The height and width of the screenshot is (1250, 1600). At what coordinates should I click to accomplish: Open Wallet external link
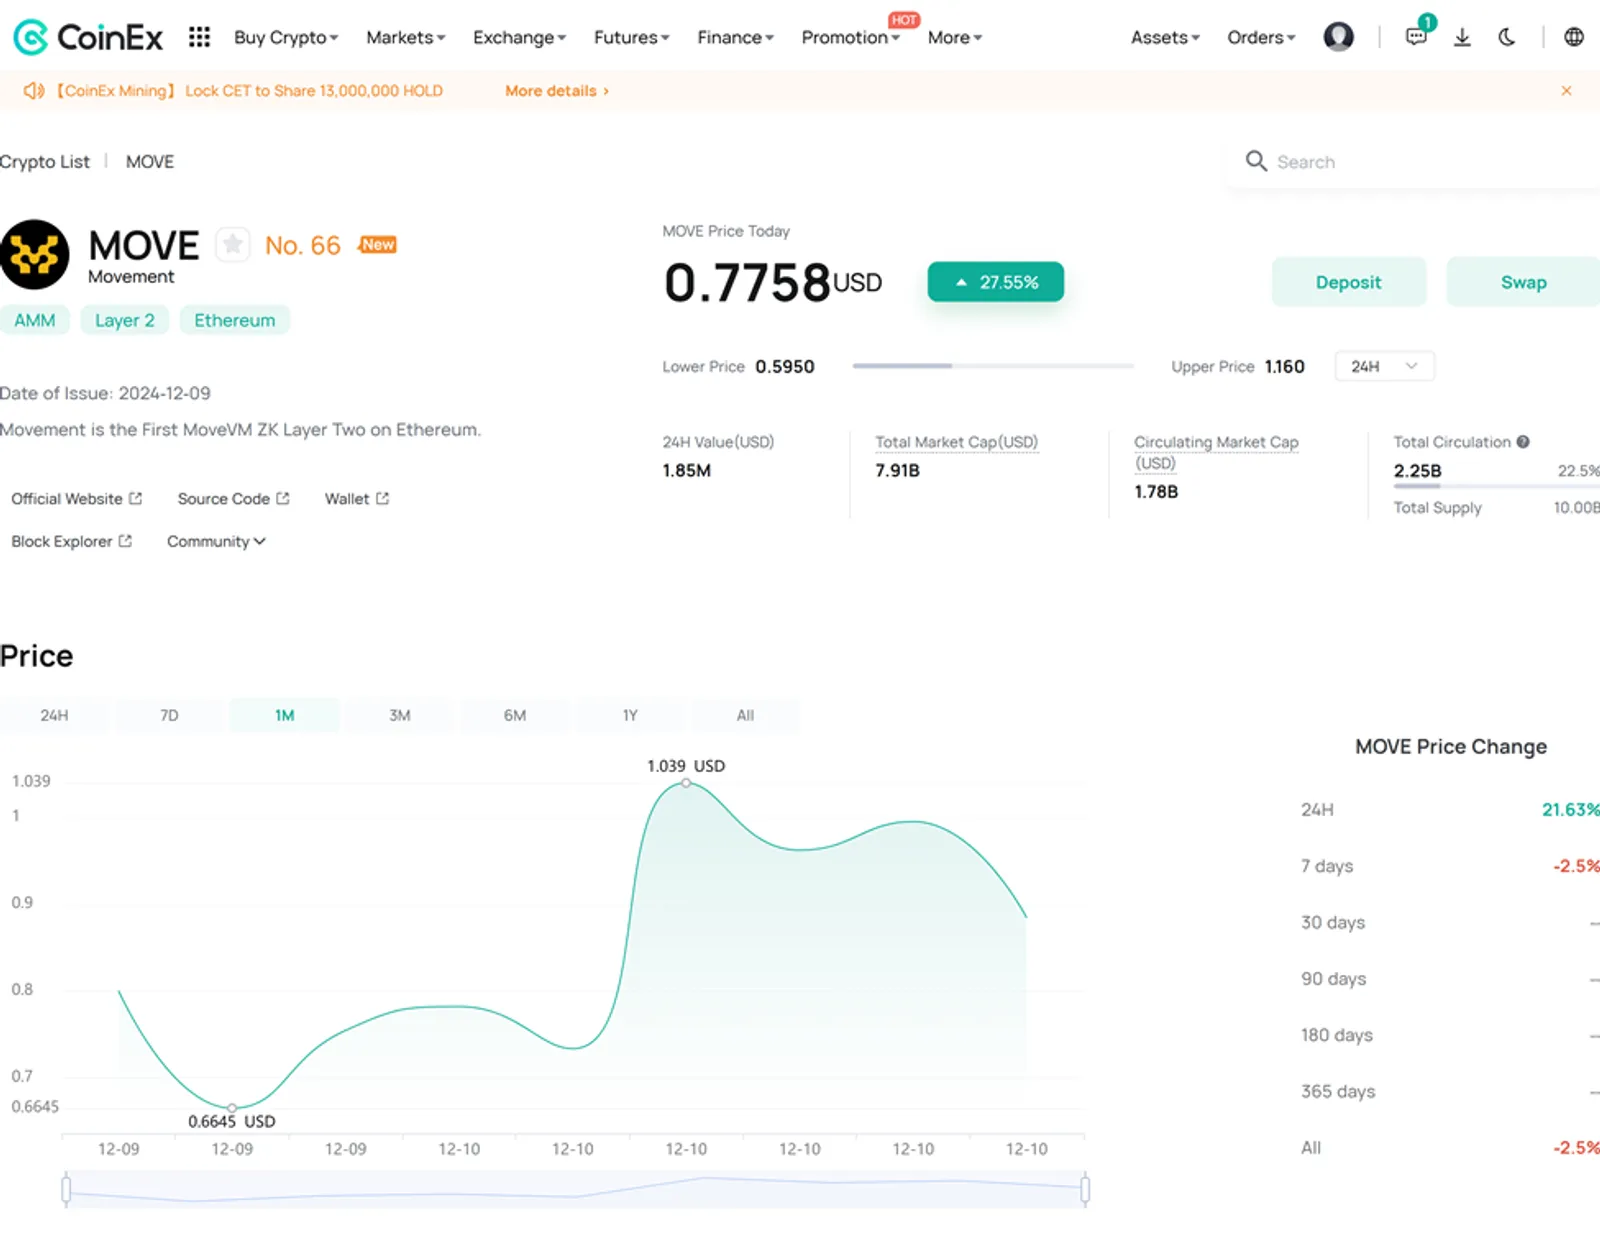(356, 498)
